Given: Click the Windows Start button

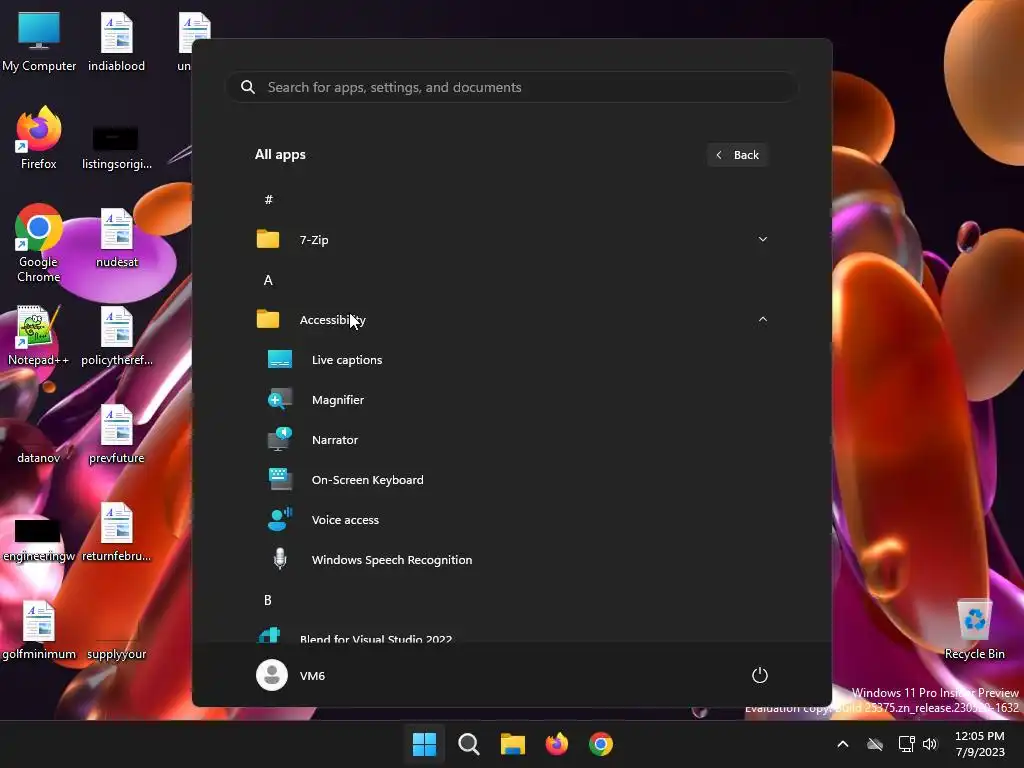Looking at the screenshot, I should tap(424, 744).
